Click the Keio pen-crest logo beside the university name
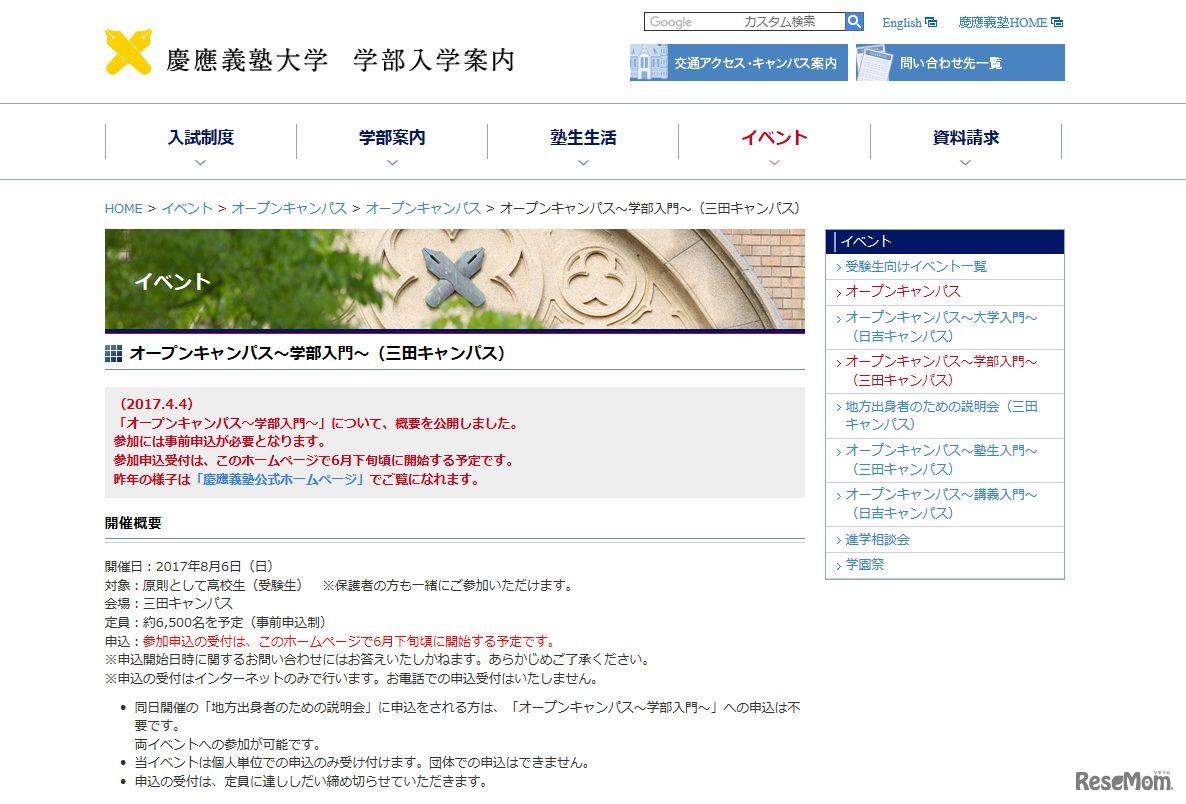Image resolution: width=1186 pixels, height=804 pixels. pyautogui.click(x=127, y=52)
